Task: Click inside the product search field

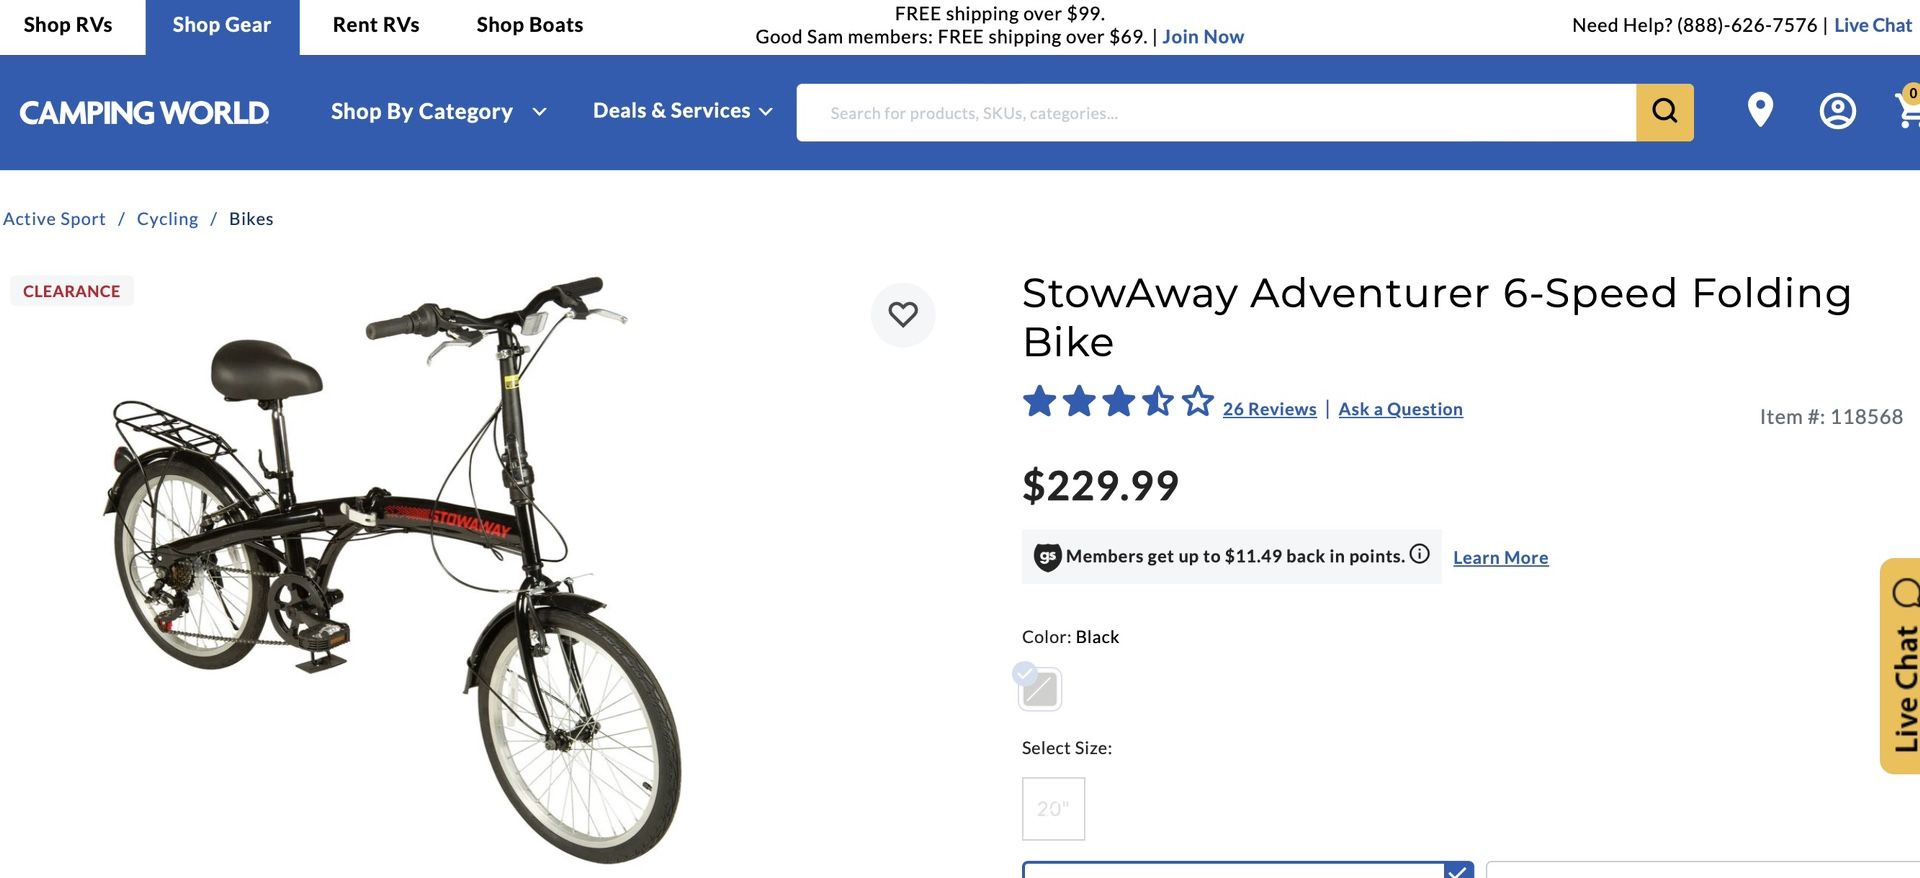Action: click(1200, 112)
